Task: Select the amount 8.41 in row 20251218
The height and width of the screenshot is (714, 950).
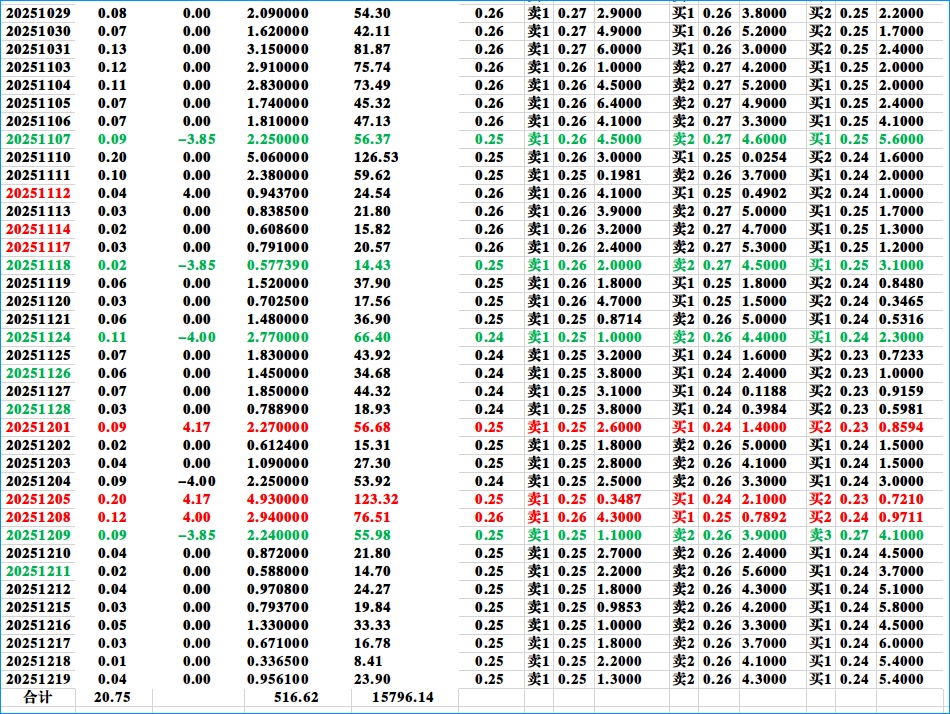Action: (x=368, y=661)
